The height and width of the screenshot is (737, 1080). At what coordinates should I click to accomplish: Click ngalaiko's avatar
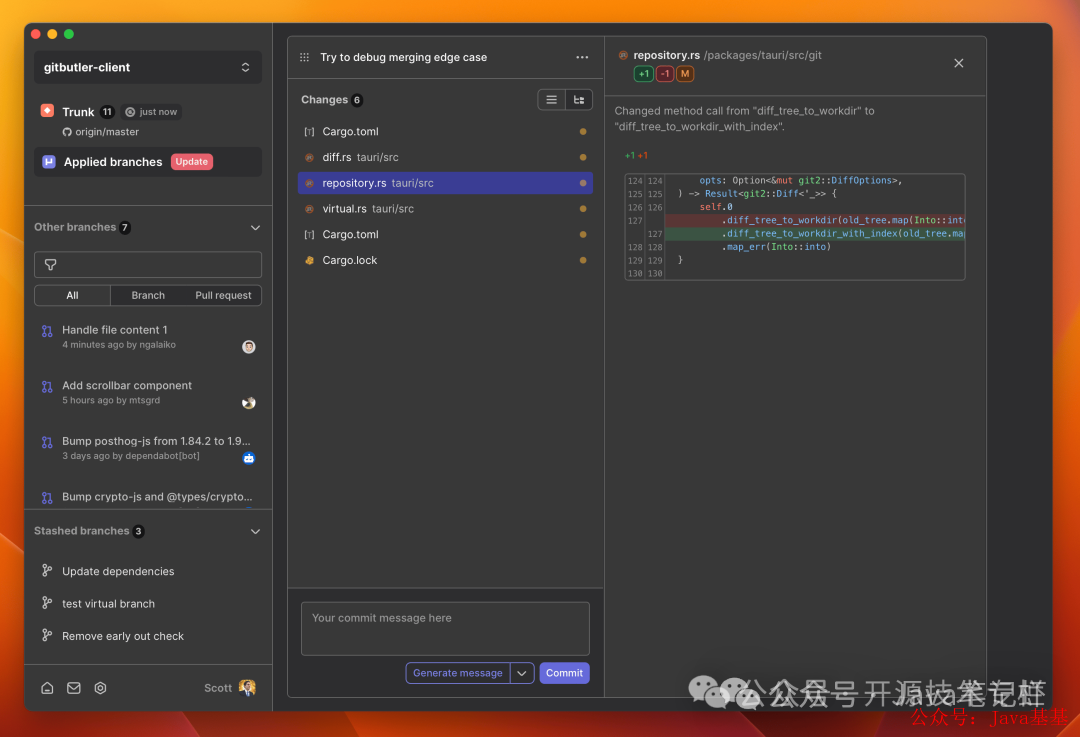[x=249, y=347]
